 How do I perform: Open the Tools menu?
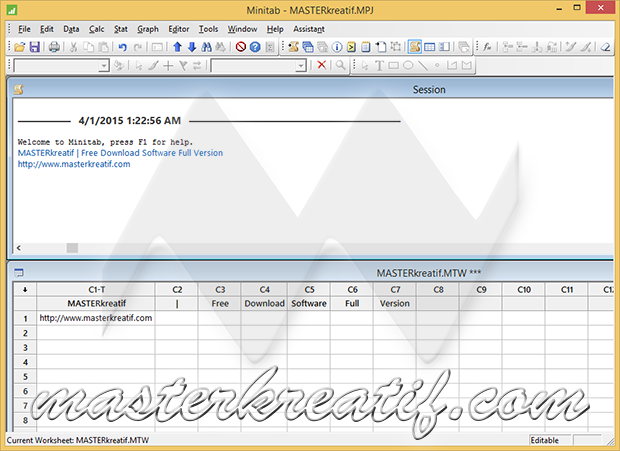[208, 29]
